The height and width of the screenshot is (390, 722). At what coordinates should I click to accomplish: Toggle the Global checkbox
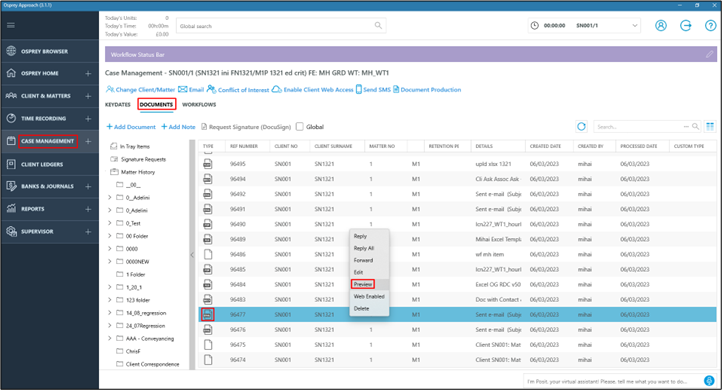[300, 126]
